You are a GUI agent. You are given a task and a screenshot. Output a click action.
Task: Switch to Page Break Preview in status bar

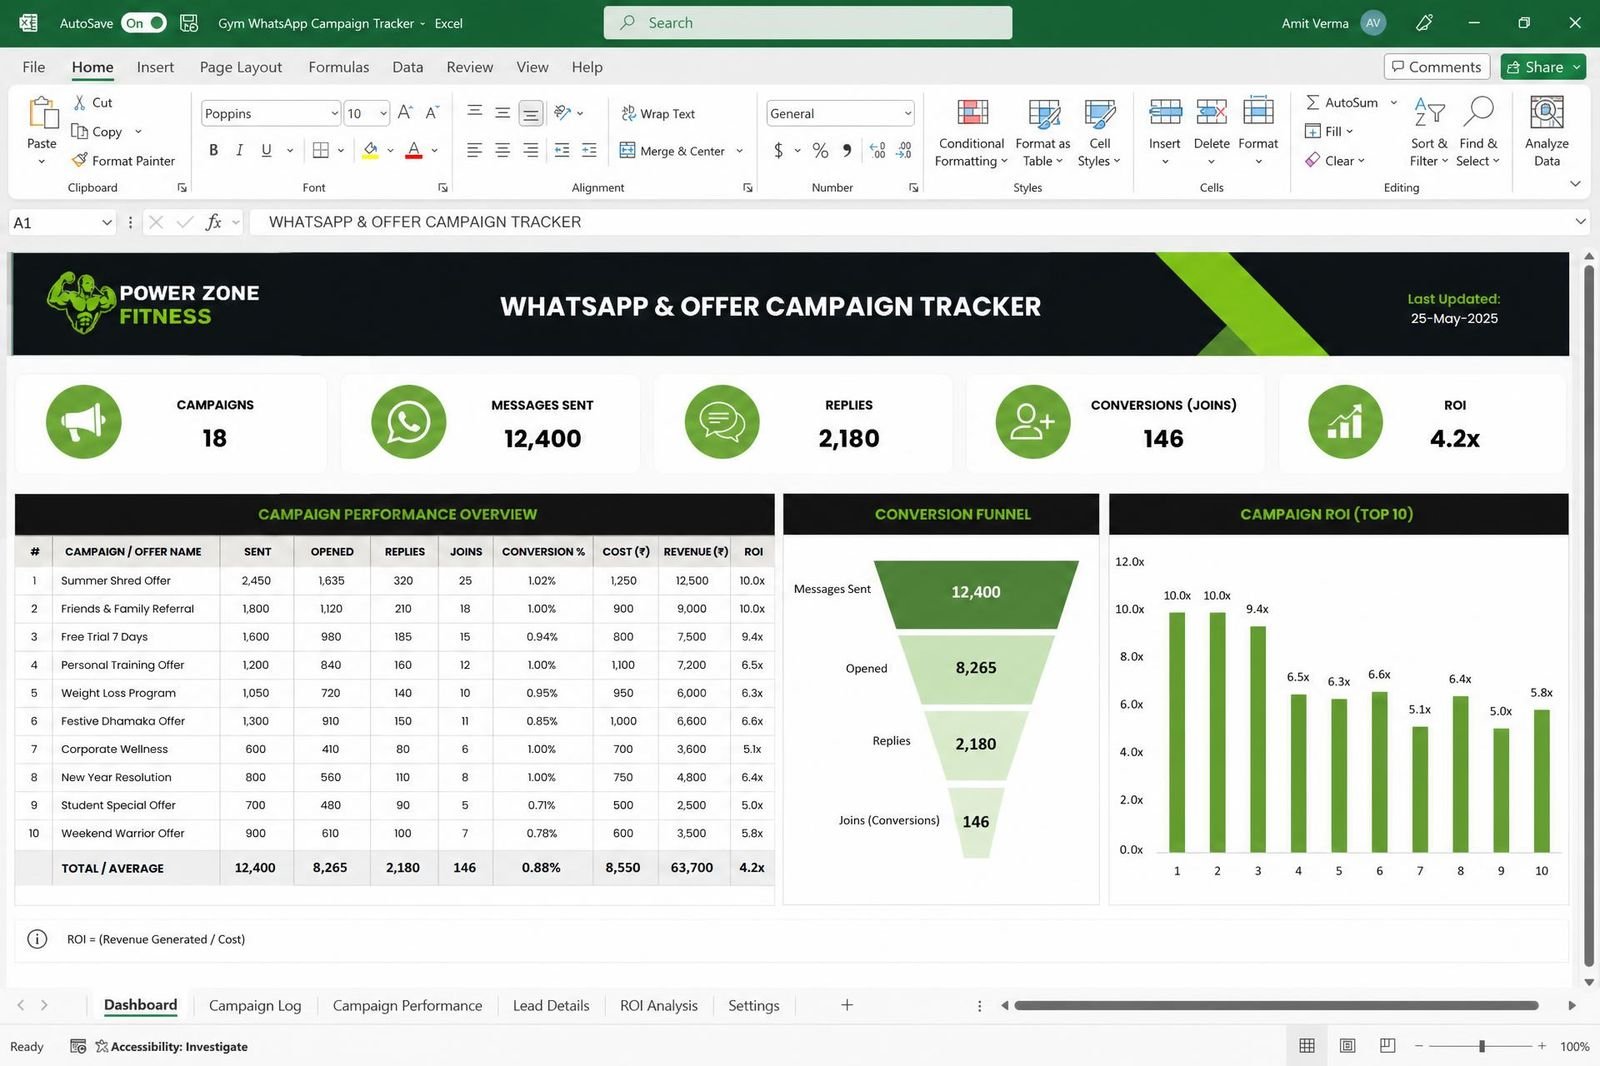[x=1387, y=1046]
